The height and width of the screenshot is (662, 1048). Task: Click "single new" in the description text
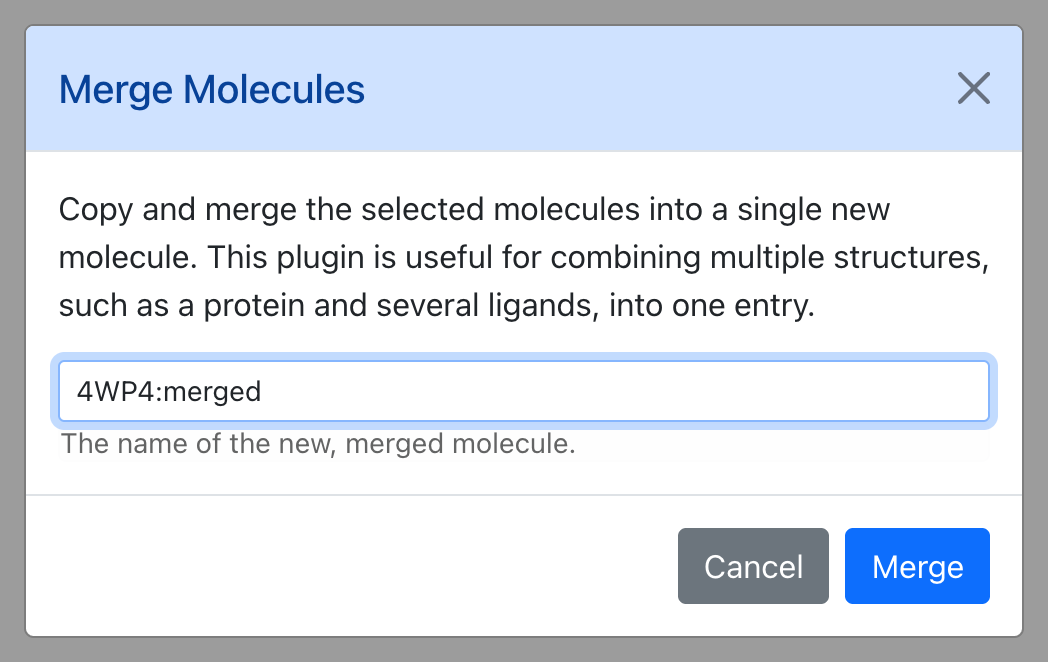point(813,209)
